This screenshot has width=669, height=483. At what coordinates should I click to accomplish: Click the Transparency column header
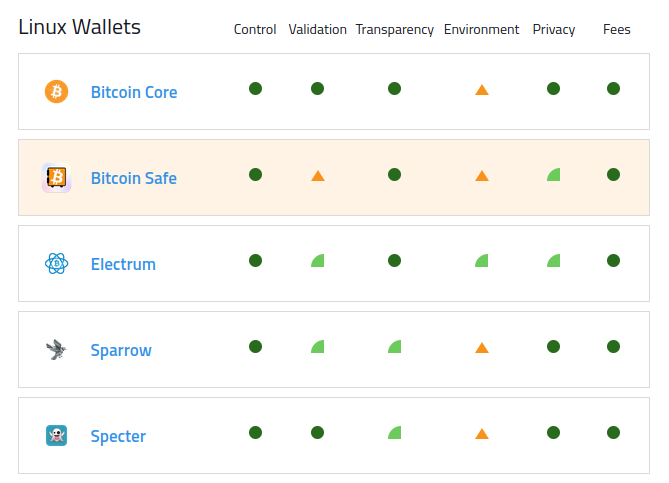394,29
